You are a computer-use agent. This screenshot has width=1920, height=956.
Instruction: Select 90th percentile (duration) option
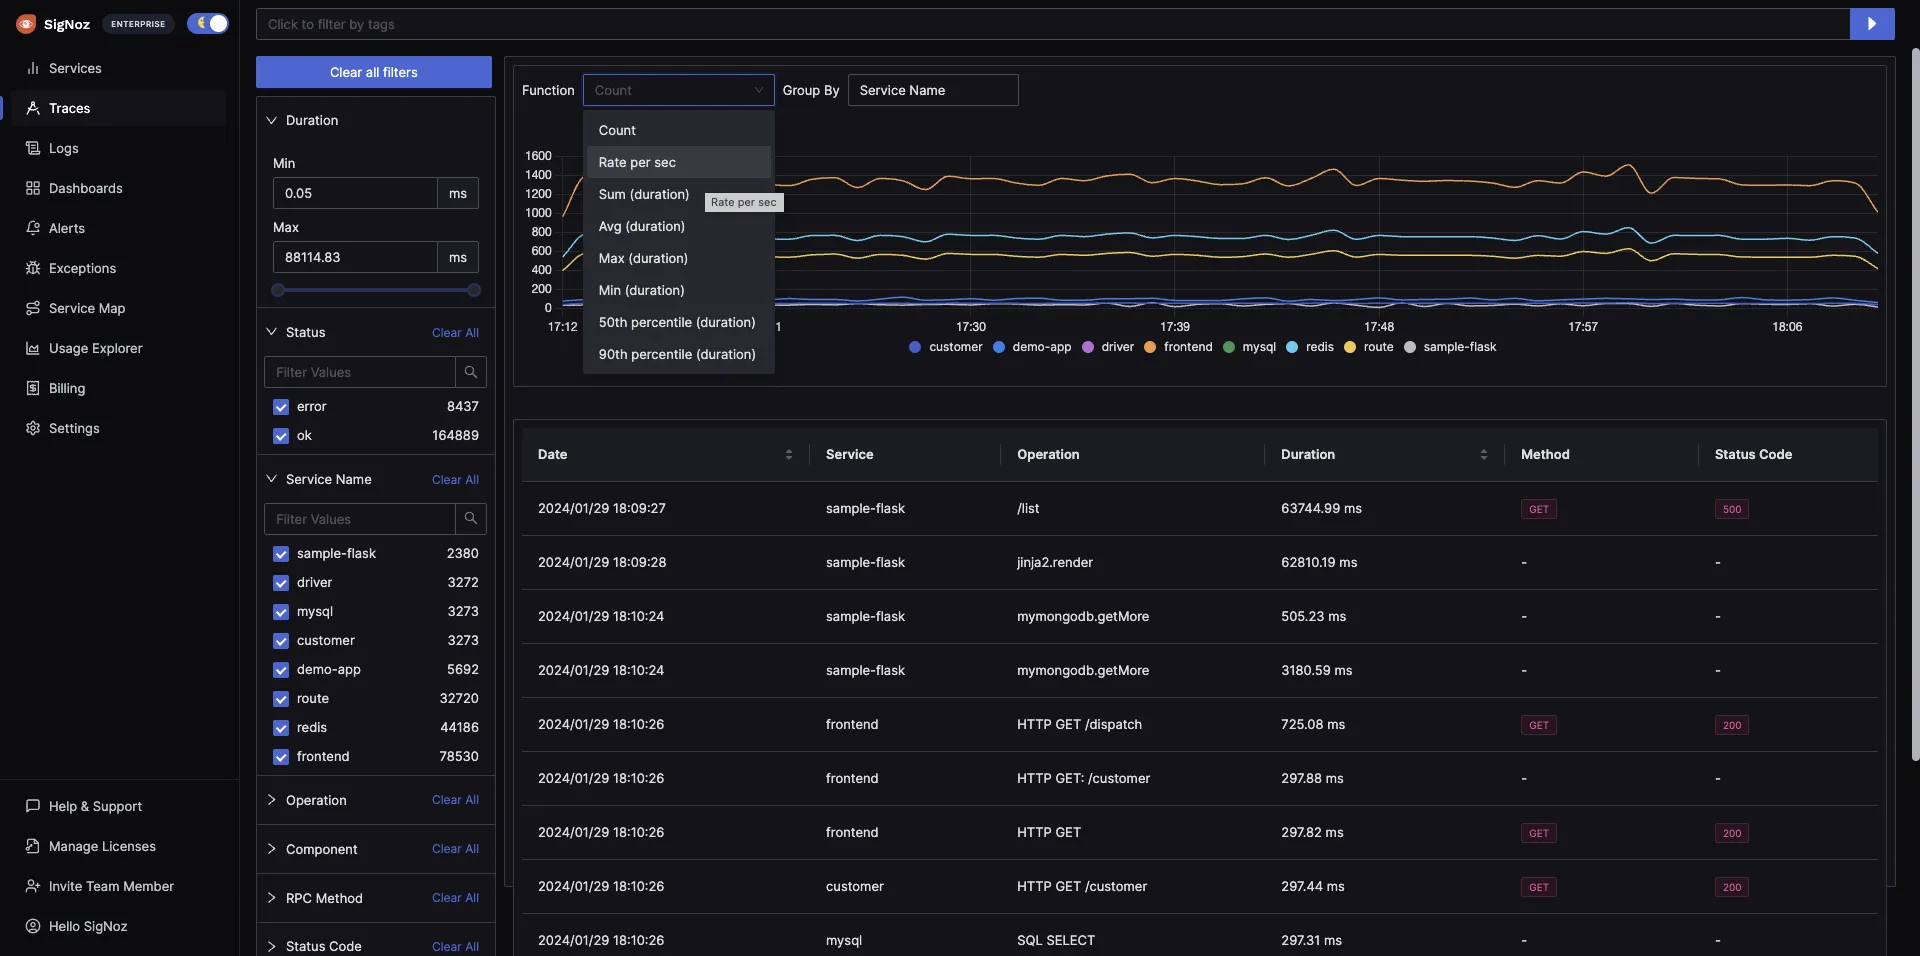679,354
